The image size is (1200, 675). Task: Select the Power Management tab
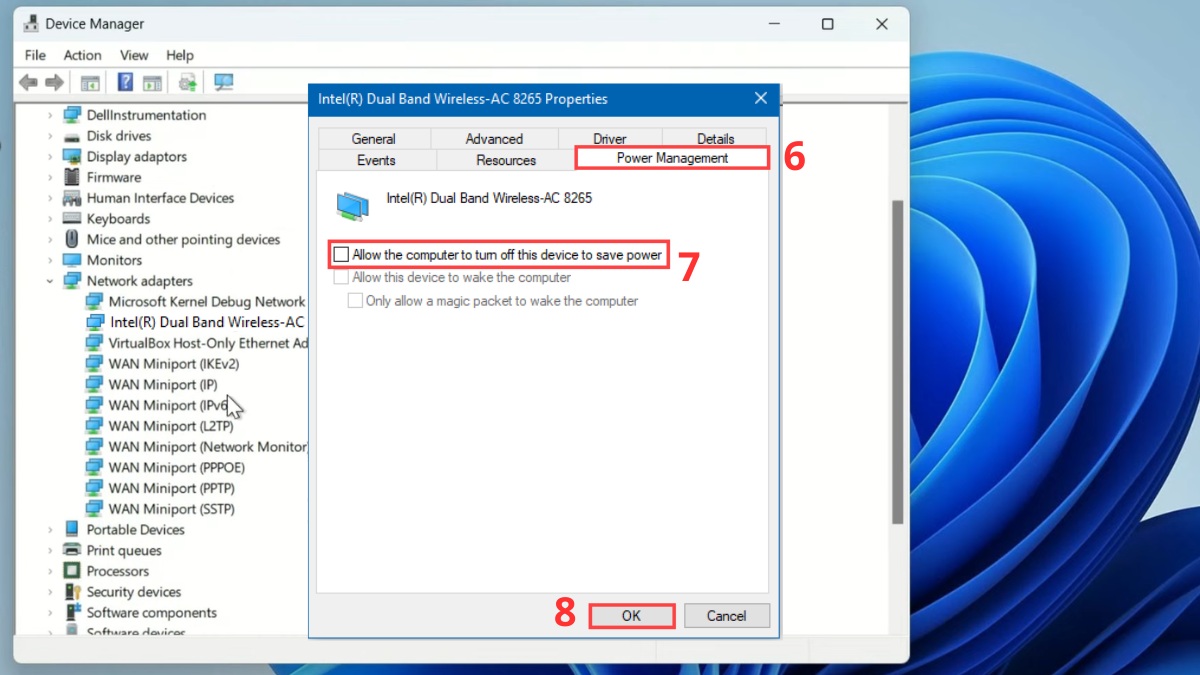(672, 158)
